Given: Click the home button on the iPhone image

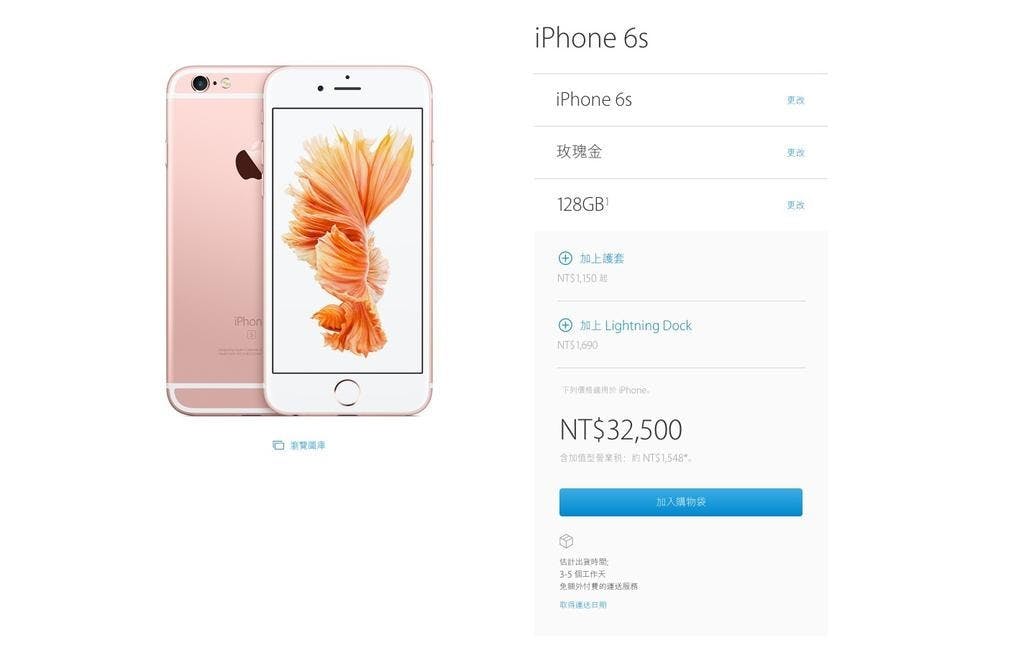Looking at the screenshot, I should [x=347, y=392].
